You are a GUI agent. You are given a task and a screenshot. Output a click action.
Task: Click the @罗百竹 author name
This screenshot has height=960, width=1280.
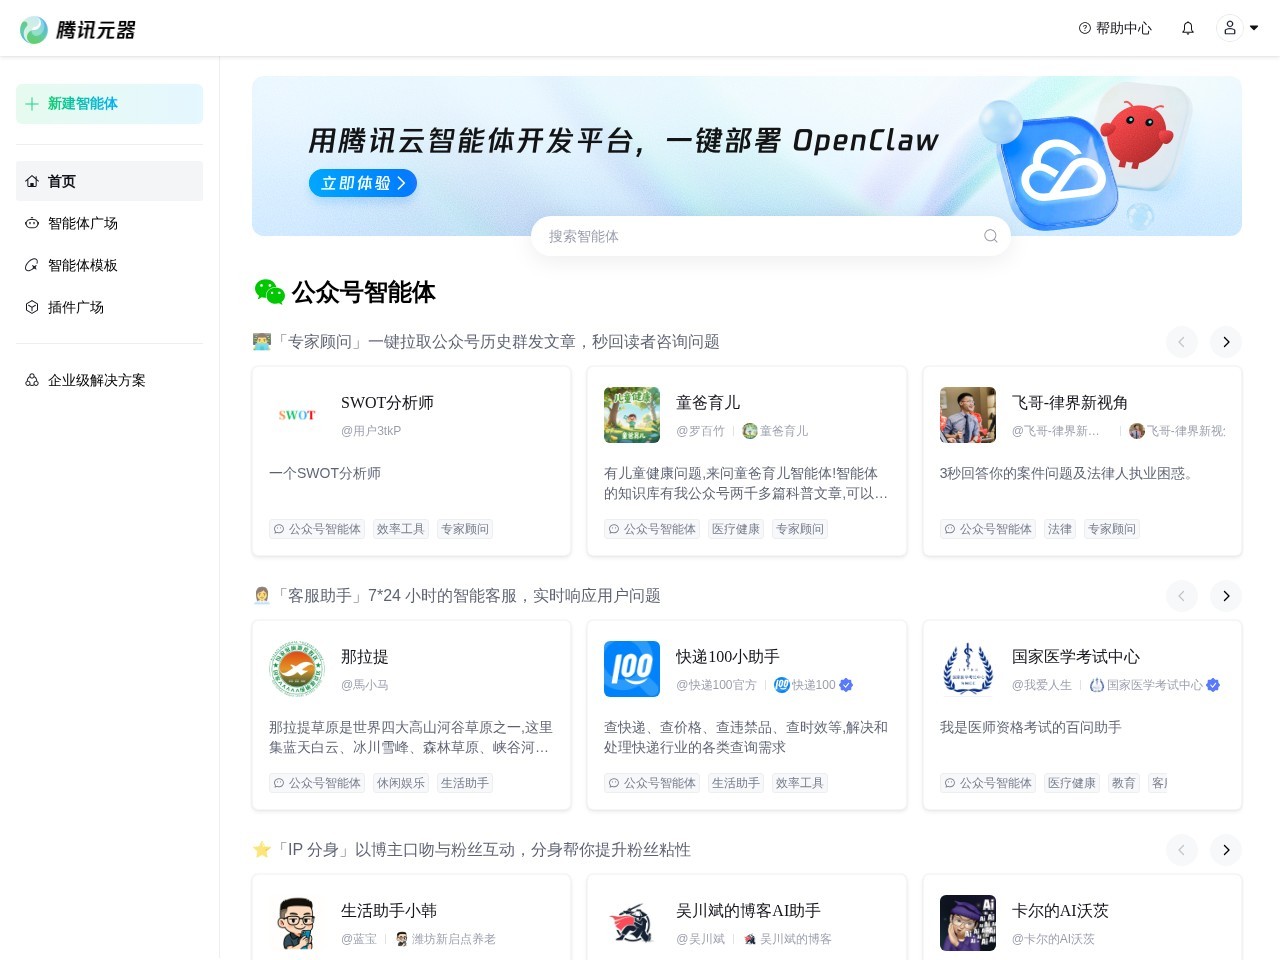pyautogui.click(x=700, y=431)
